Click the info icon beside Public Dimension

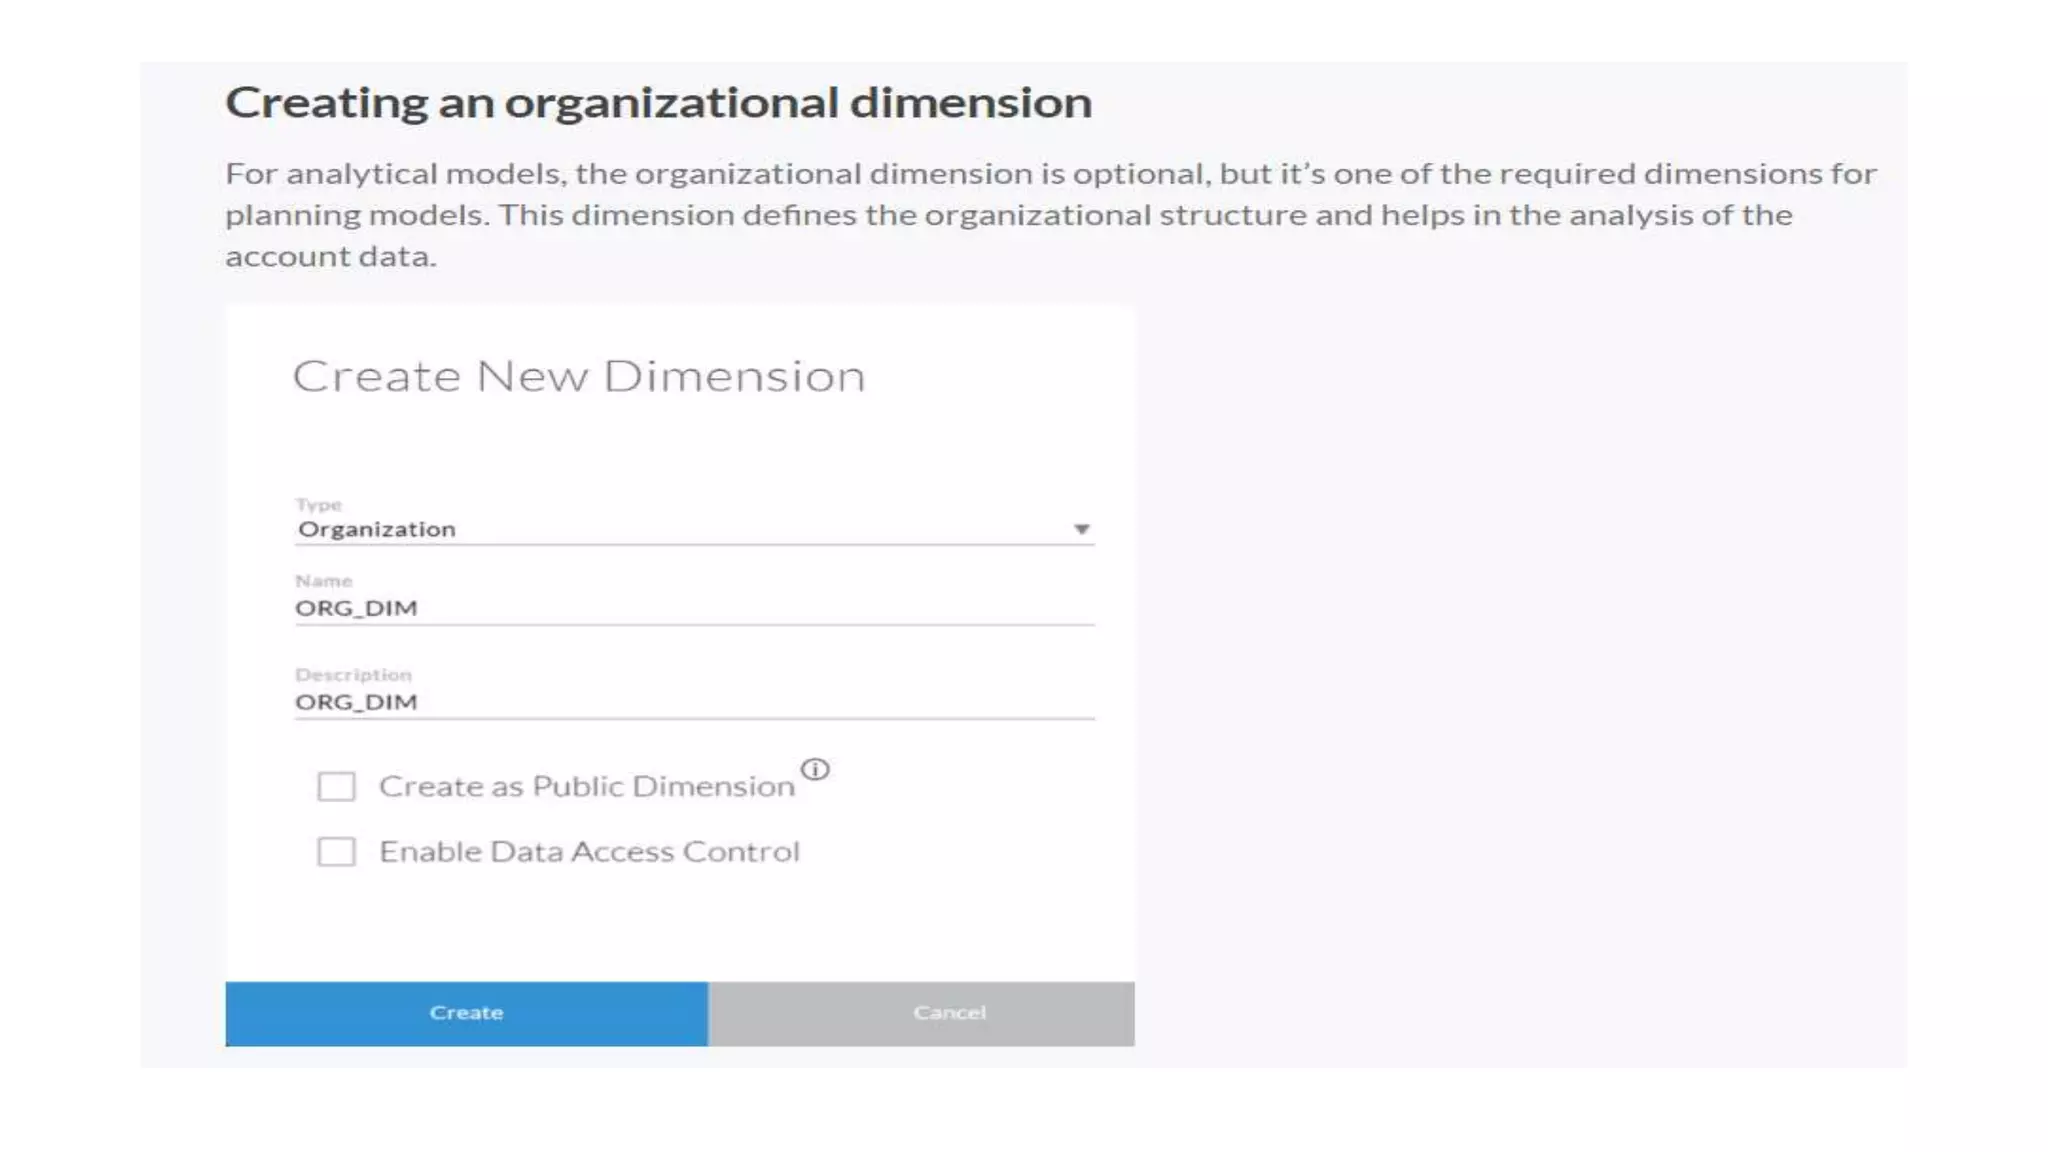[815, 769]
